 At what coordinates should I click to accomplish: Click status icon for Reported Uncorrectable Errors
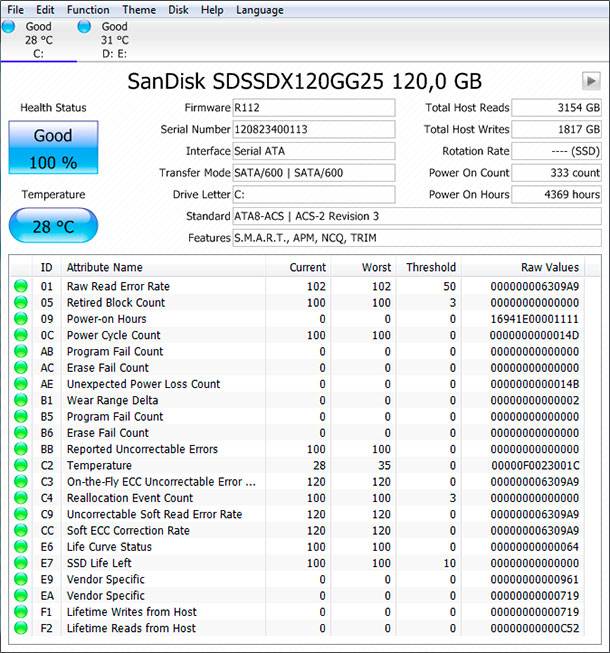(20, 449)
